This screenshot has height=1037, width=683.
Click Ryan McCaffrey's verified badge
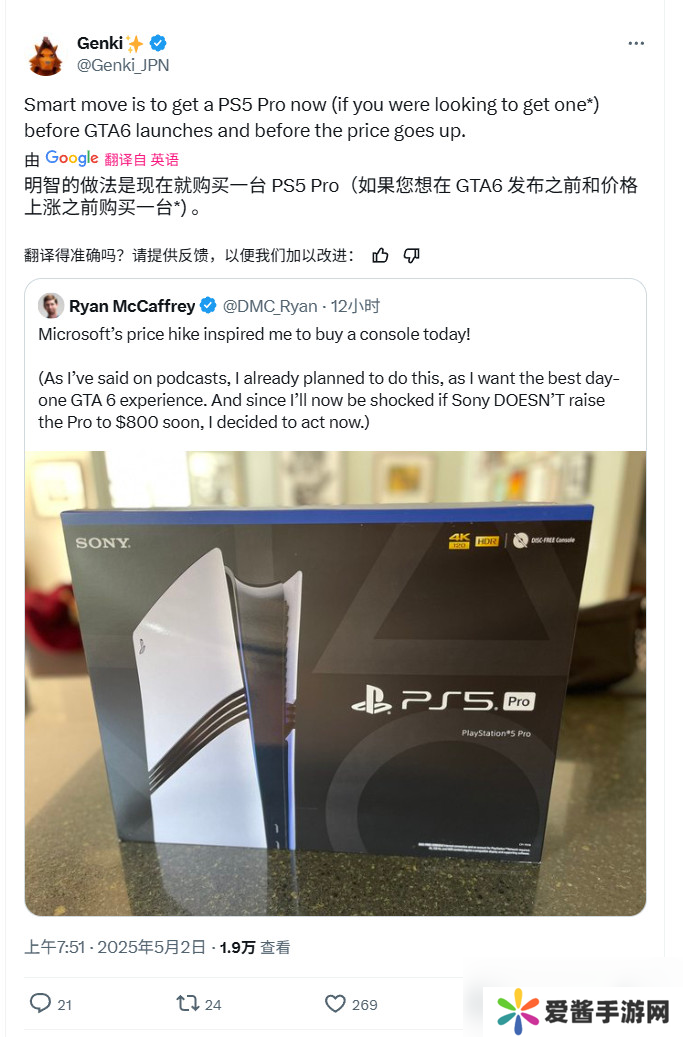pos(208,306)
